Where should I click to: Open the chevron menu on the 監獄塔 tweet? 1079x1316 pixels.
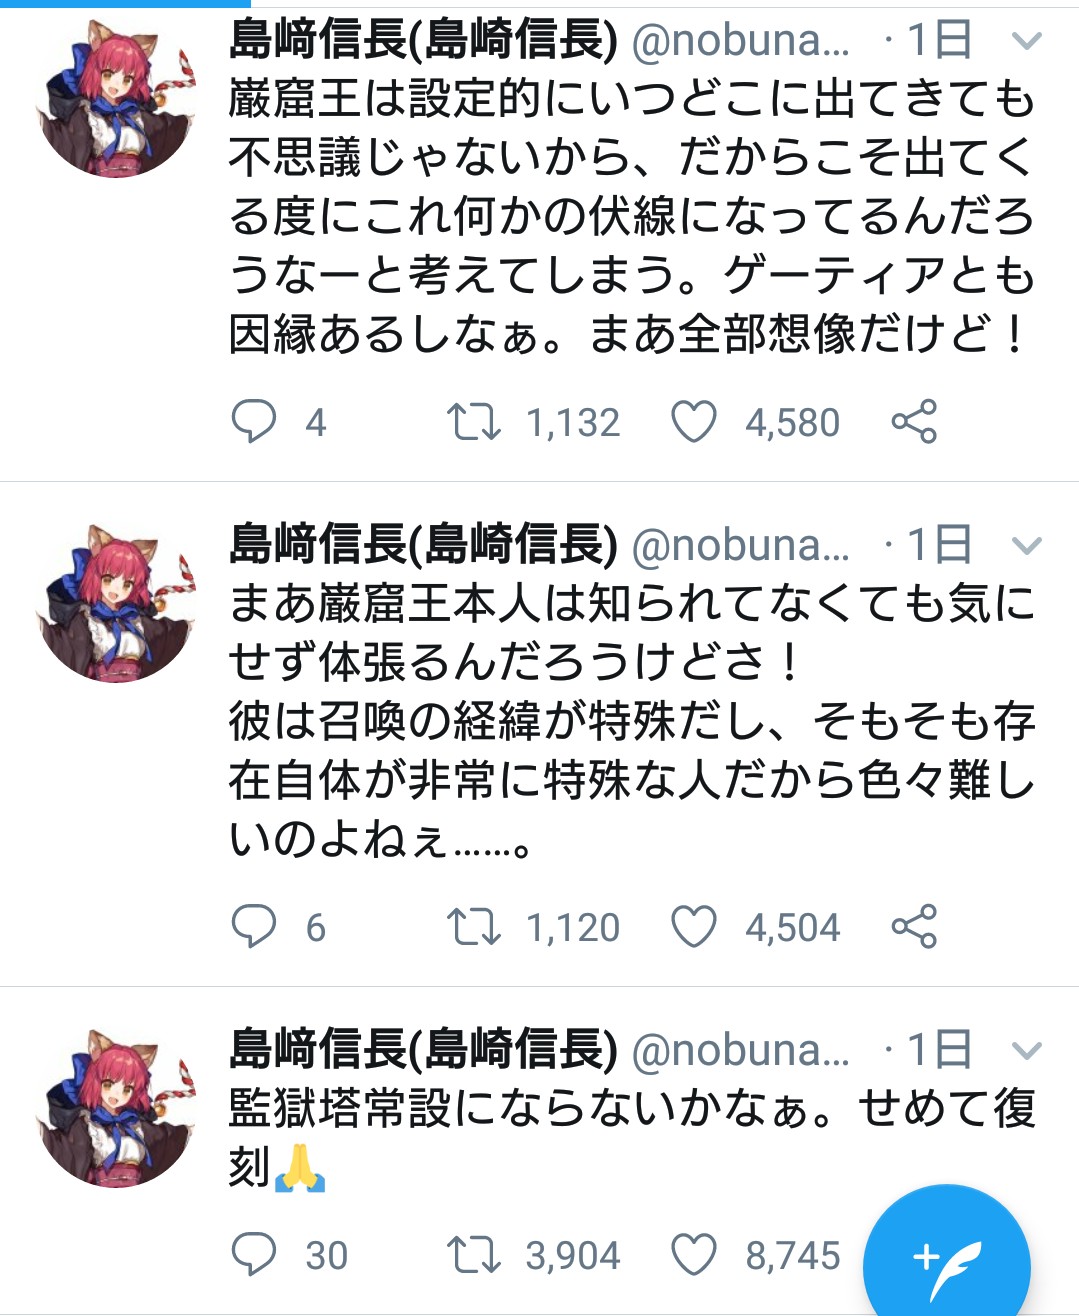coord(1027,1051)
